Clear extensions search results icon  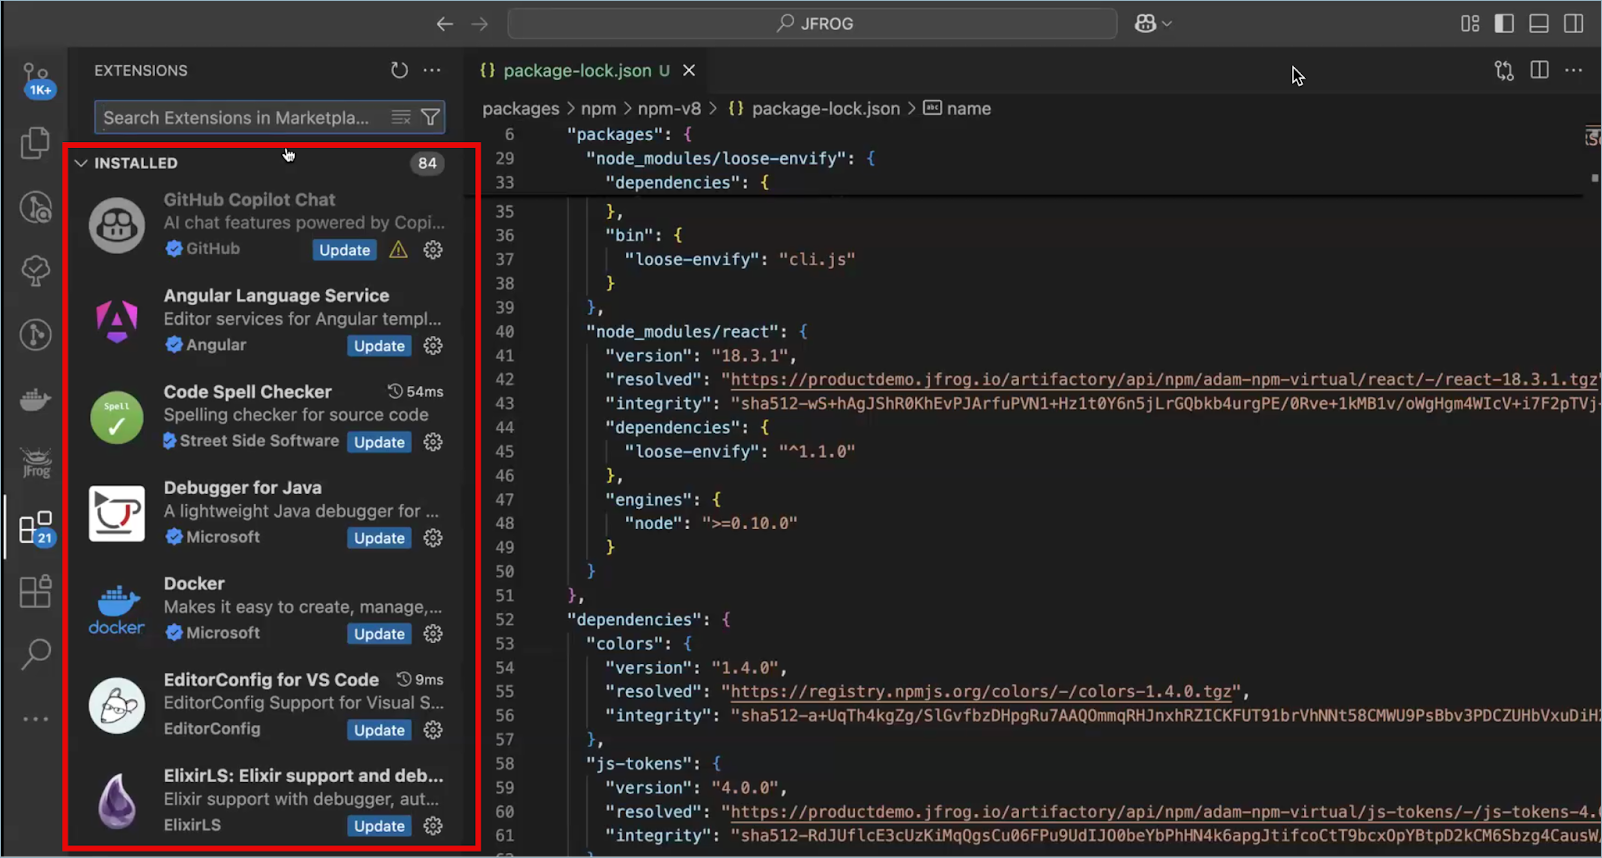[401, 117]
